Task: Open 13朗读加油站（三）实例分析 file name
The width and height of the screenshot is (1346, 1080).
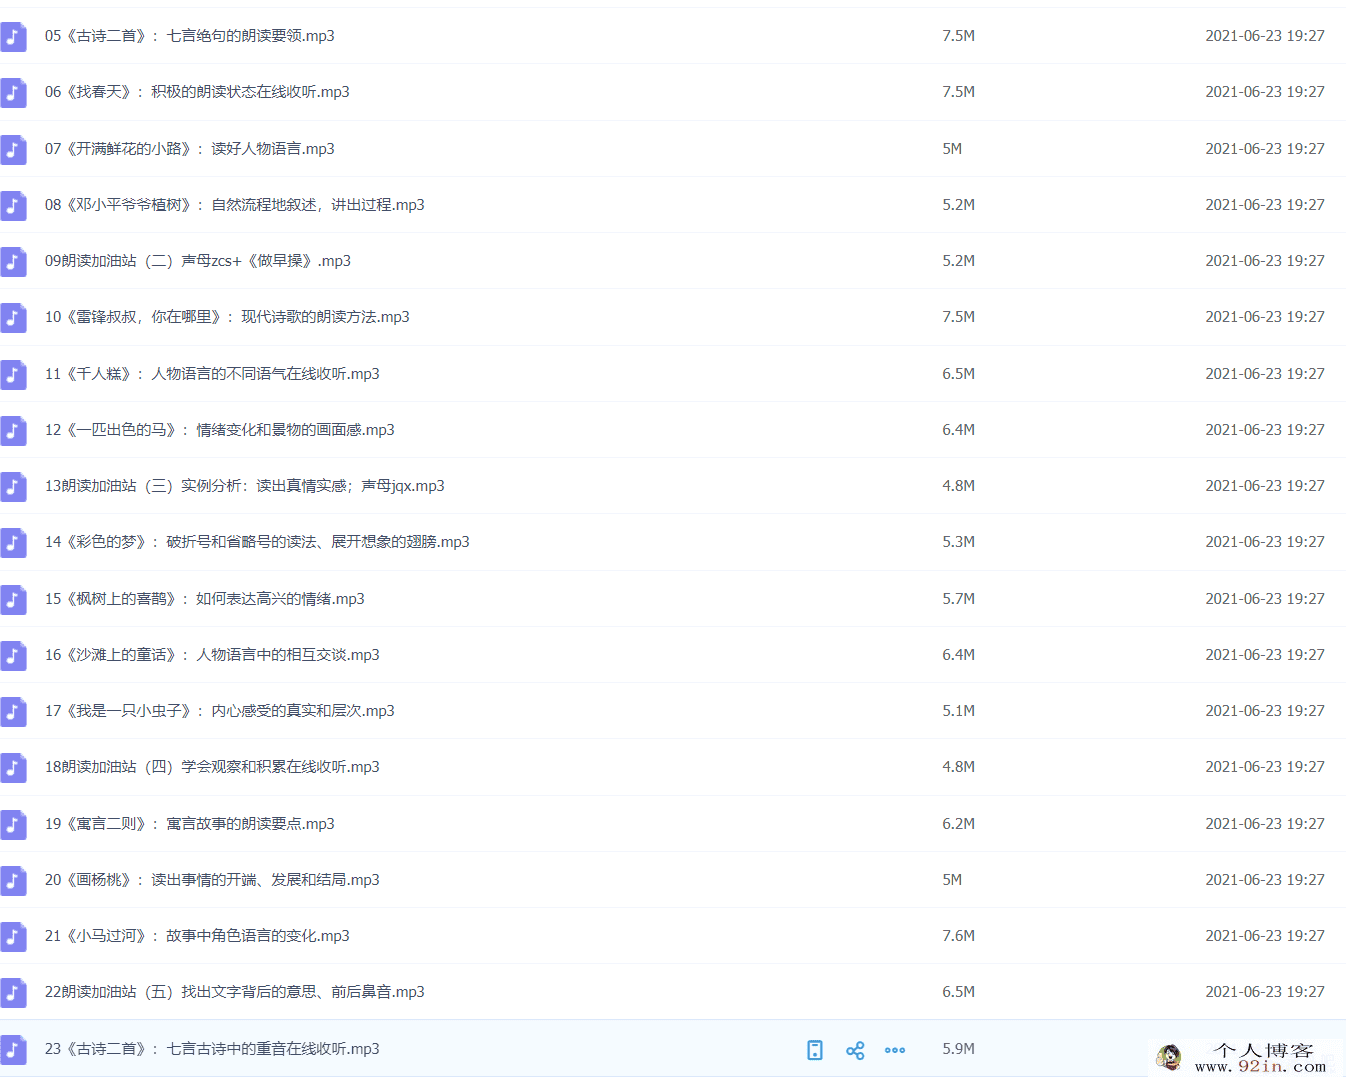Action: pos(245,486)
